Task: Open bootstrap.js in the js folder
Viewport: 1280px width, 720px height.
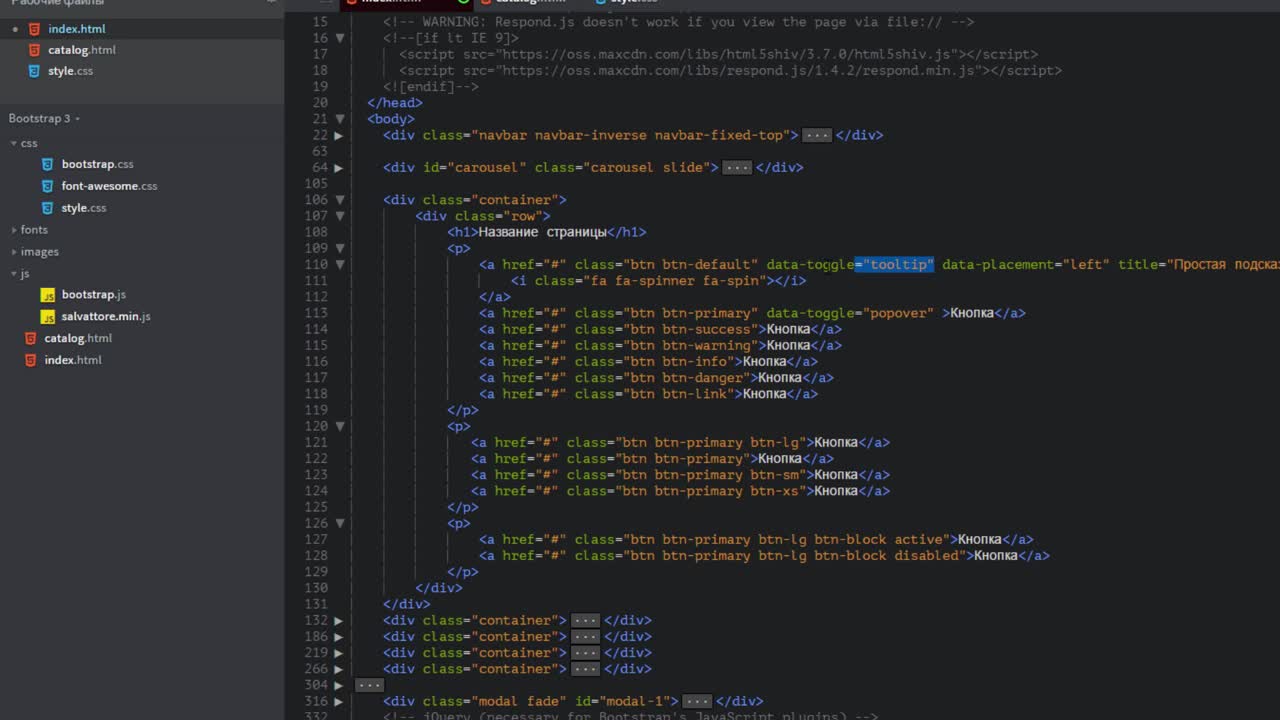Action: (93, 295)
